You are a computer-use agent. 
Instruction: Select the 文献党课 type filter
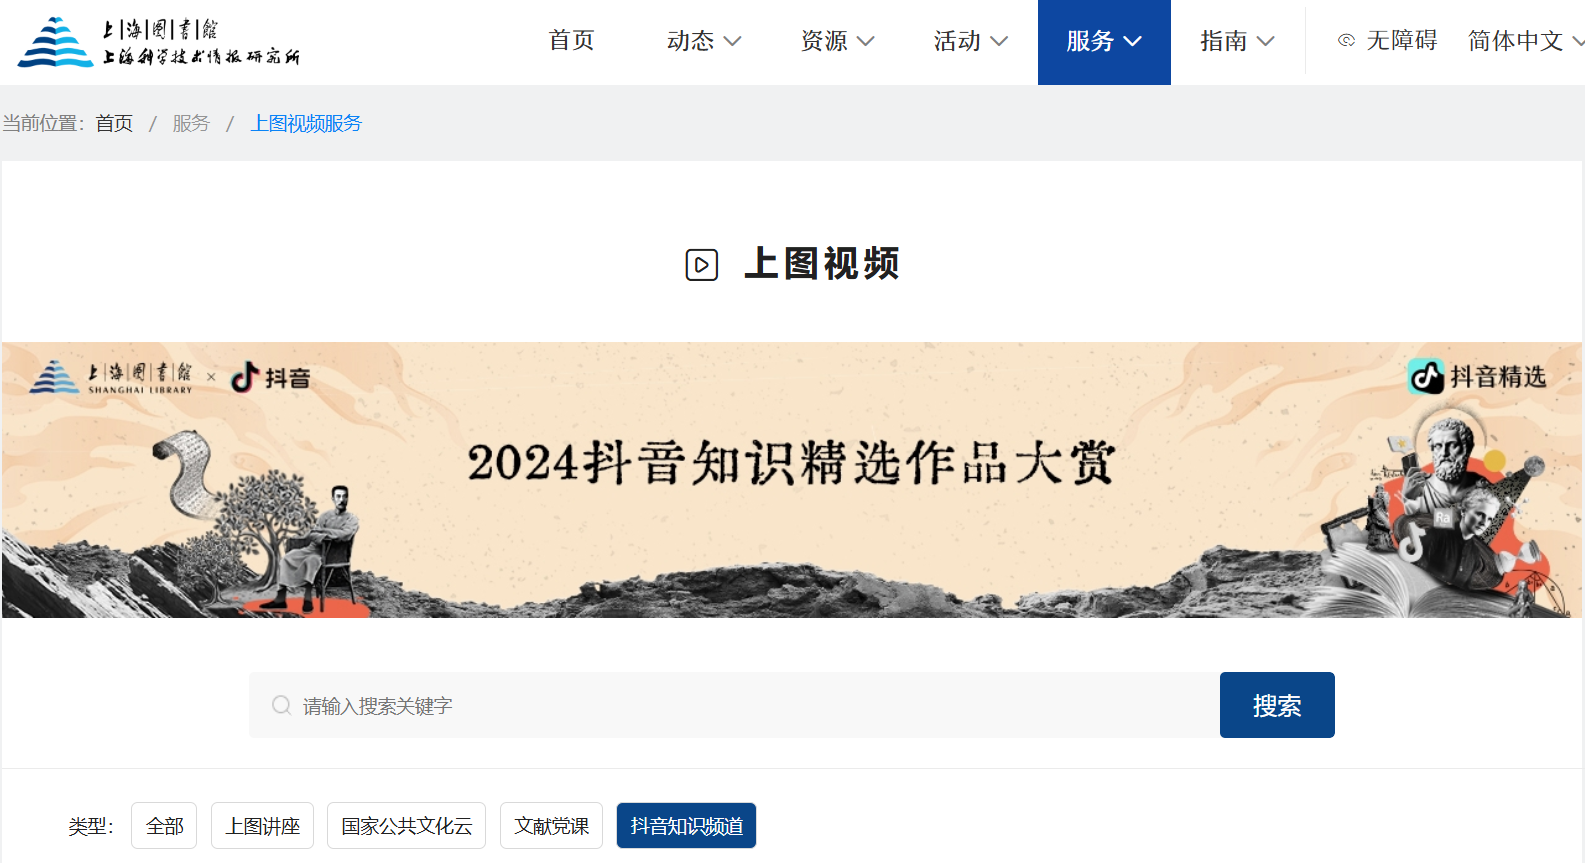(x=551, y=826)
